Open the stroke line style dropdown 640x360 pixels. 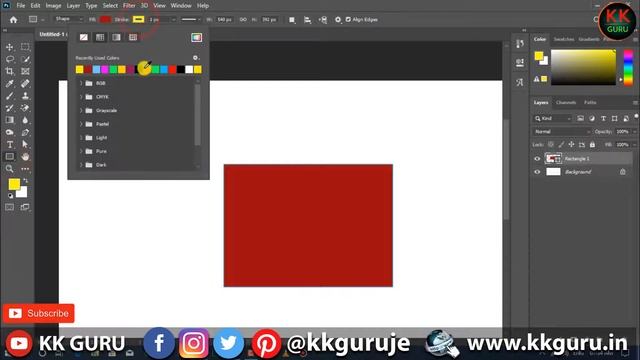click(x=191, y=20)
